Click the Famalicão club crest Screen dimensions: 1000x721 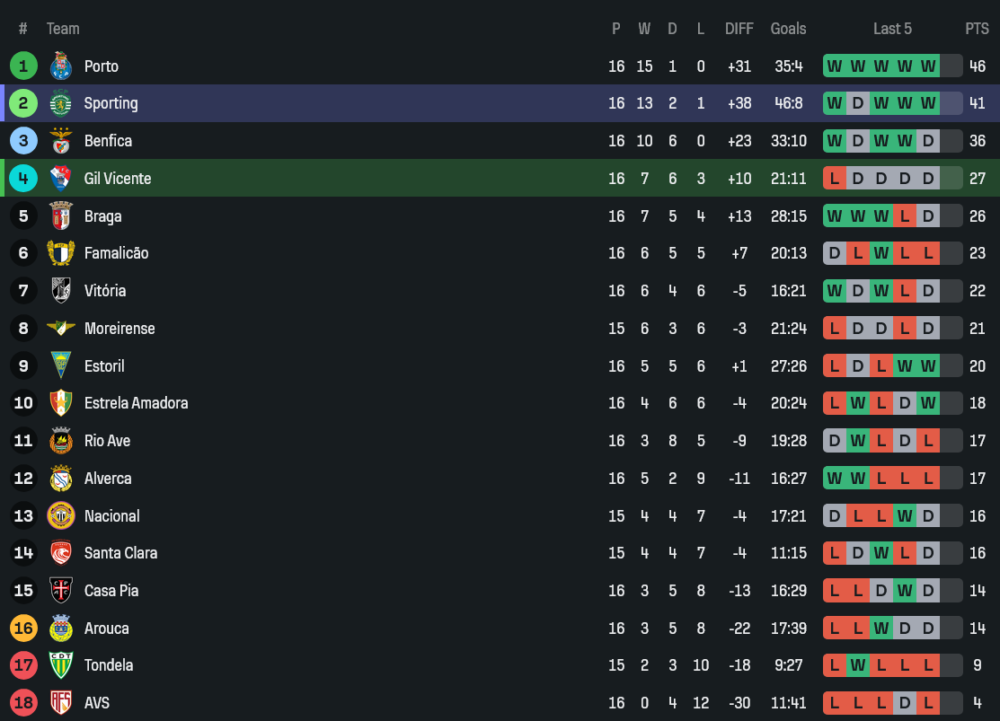(x=61, y=253)
